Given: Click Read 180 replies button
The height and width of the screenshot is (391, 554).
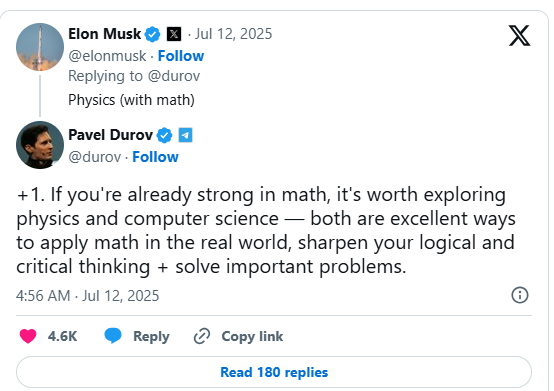Looking at the screenshot, I should point(274,372).
